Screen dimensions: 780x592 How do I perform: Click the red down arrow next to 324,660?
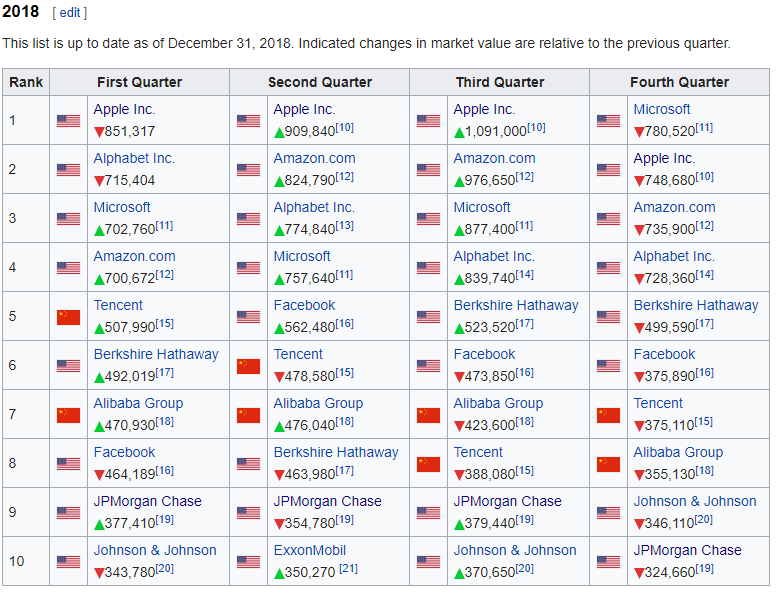point(639,573)
